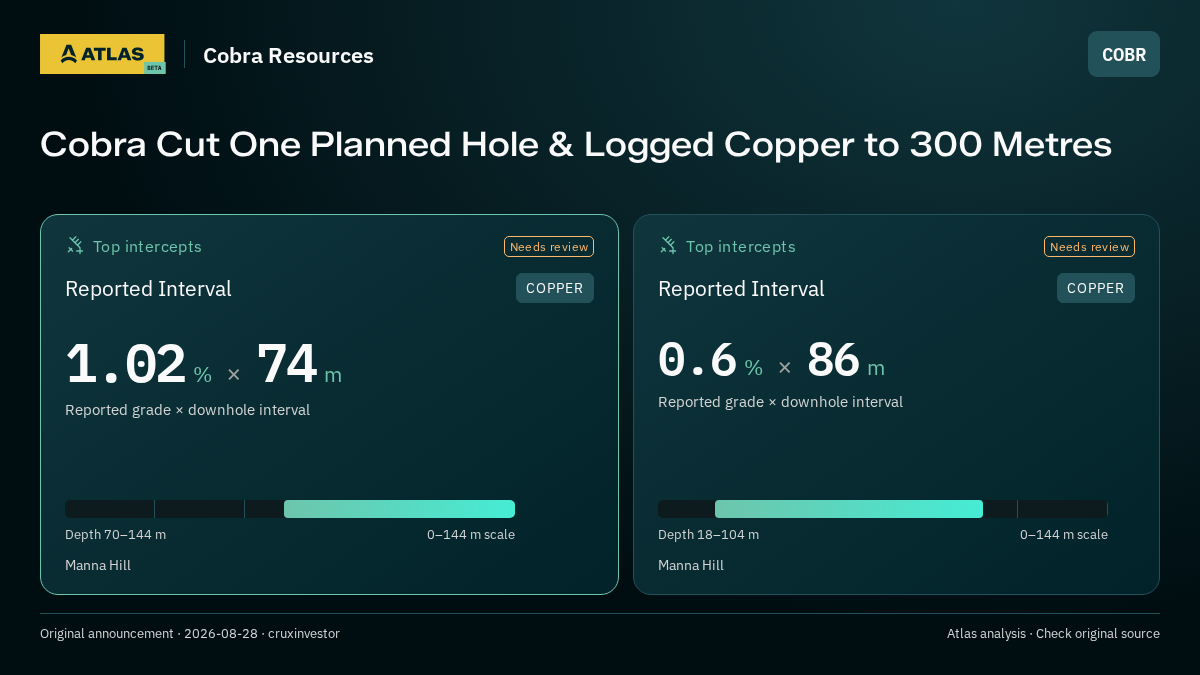The image size is (1200, 675).
Task: Click the depth bar for 18–104 m
Action: coord(883,509)
